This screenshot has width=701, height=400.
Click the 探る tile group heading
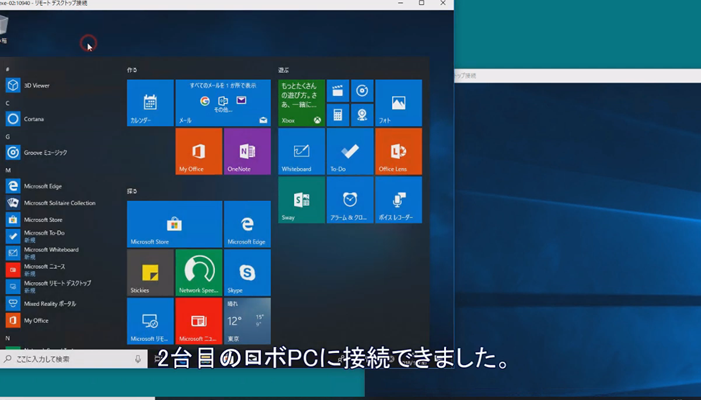132,191
